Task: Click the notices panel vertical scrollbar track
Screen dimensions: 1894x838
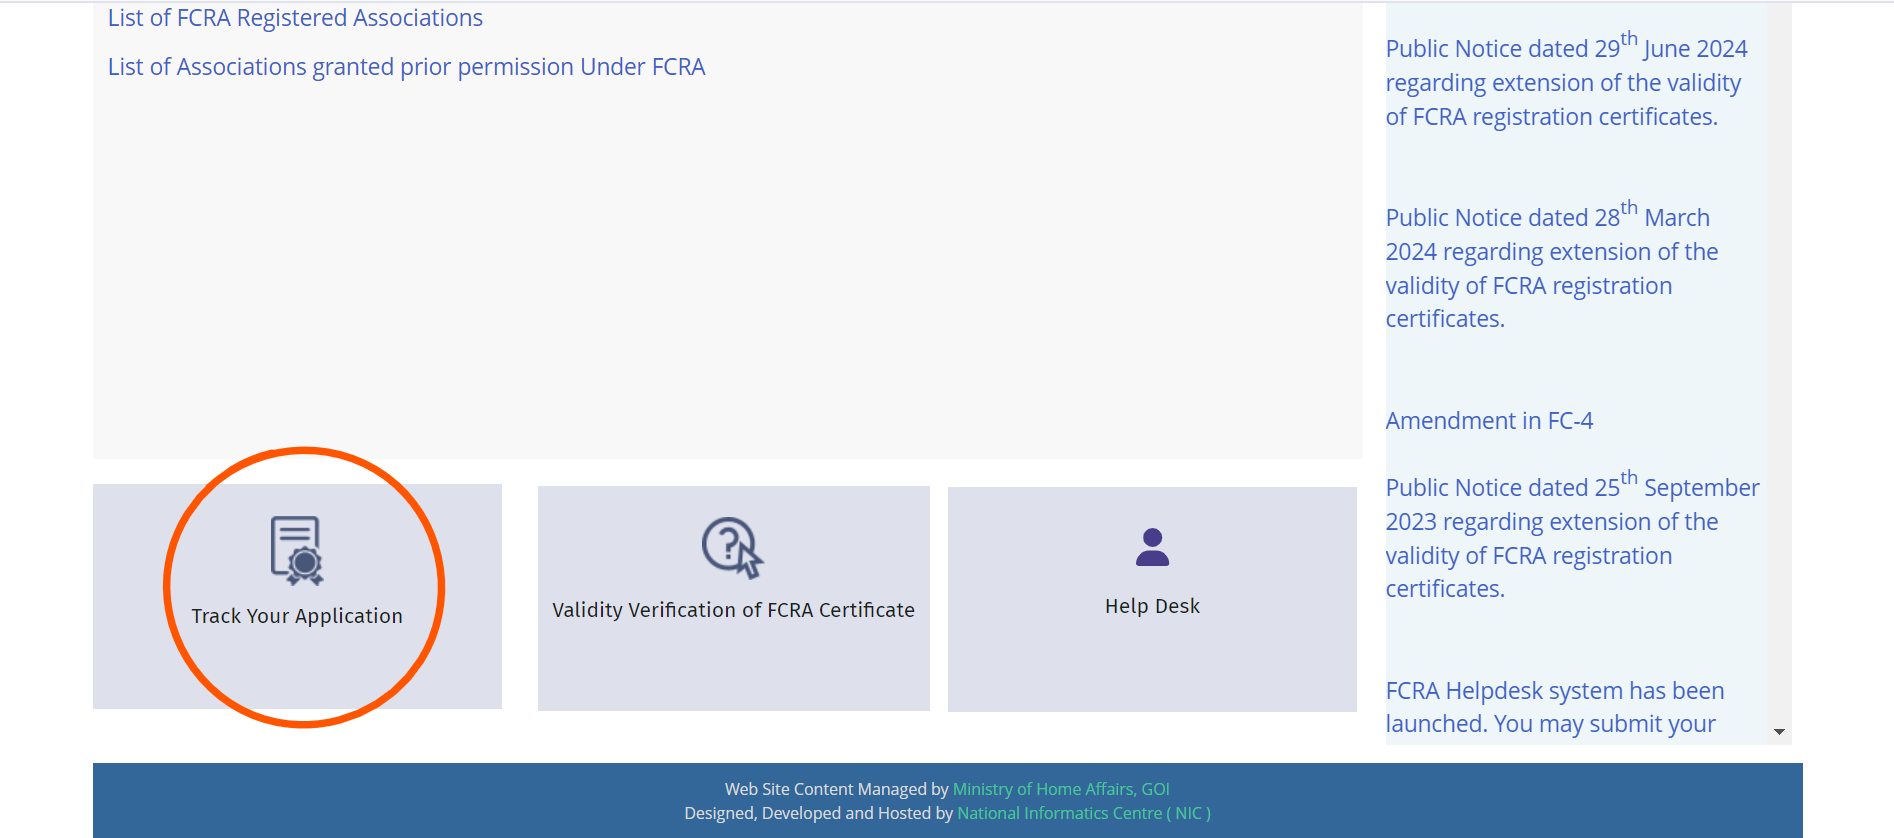Action: [x=1779, y=400]
